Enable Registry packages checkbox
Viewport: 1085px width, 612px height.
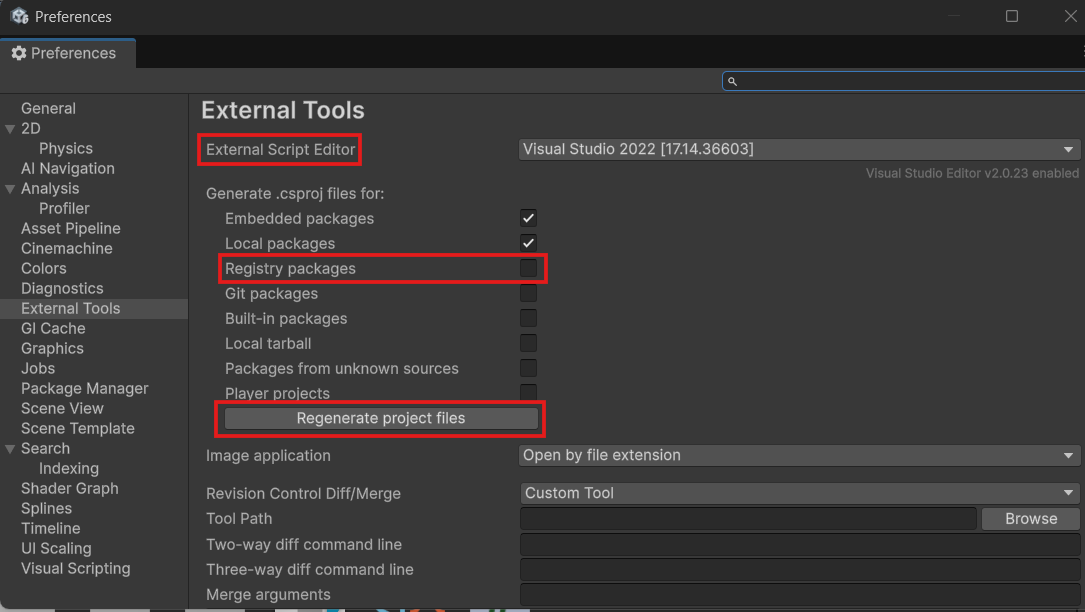(x=528, y=268)
